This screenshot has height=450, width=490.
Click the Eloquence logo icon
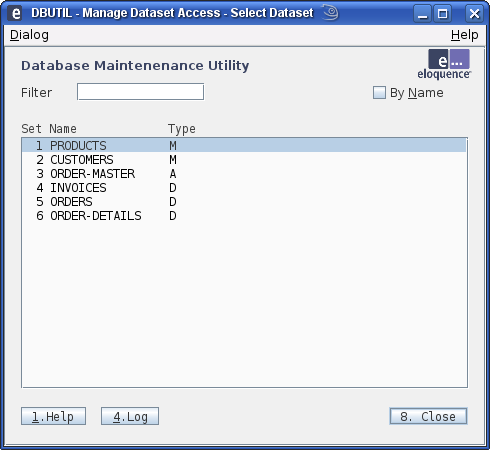coord(444,64)
